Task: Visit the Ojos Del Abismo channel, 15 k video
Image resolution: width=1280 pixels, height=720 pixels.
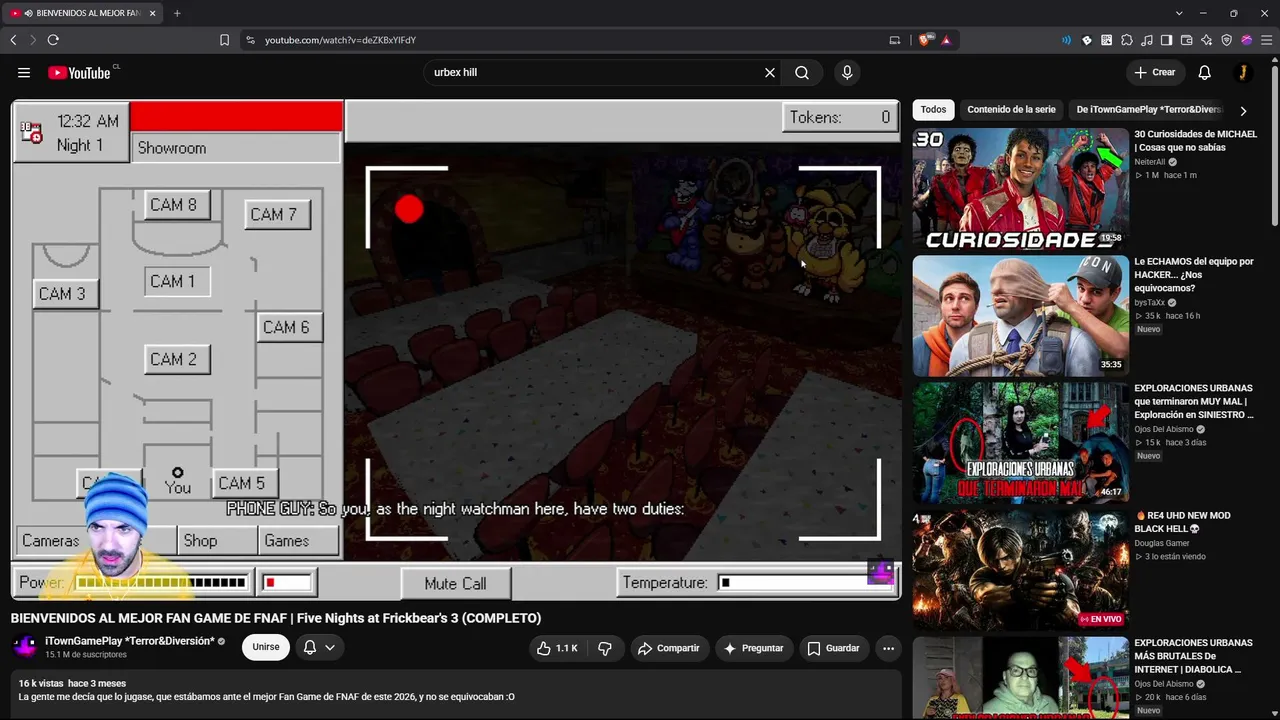Action: click(1164, 429)
